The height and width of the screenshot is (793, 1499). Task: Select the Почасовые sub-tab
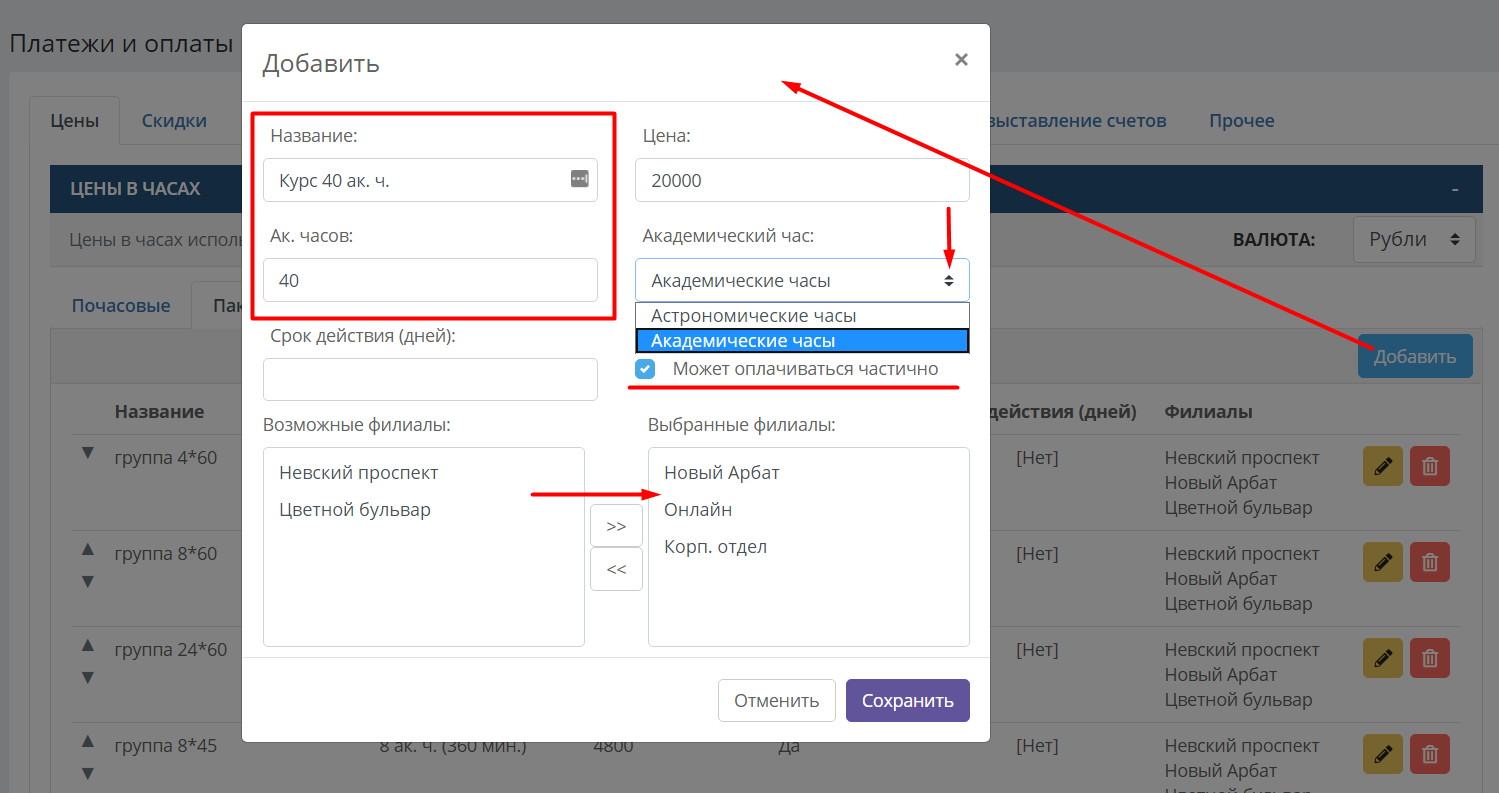click(x=121, y=305)
